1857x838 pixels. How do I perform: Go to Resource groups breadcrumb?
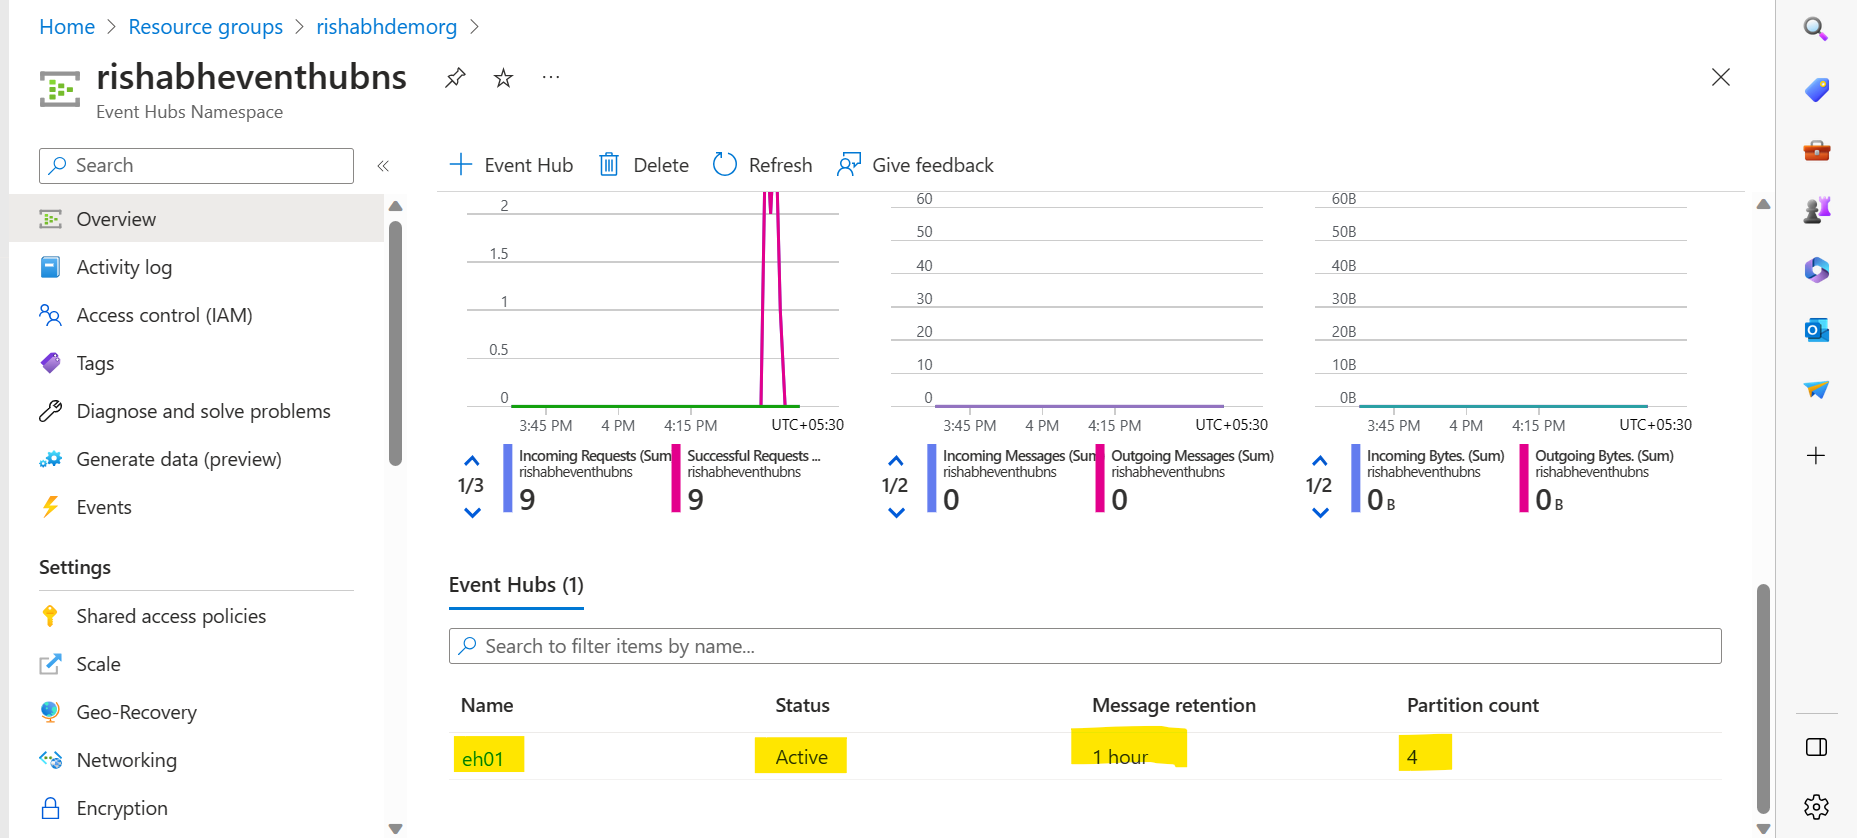206,27
